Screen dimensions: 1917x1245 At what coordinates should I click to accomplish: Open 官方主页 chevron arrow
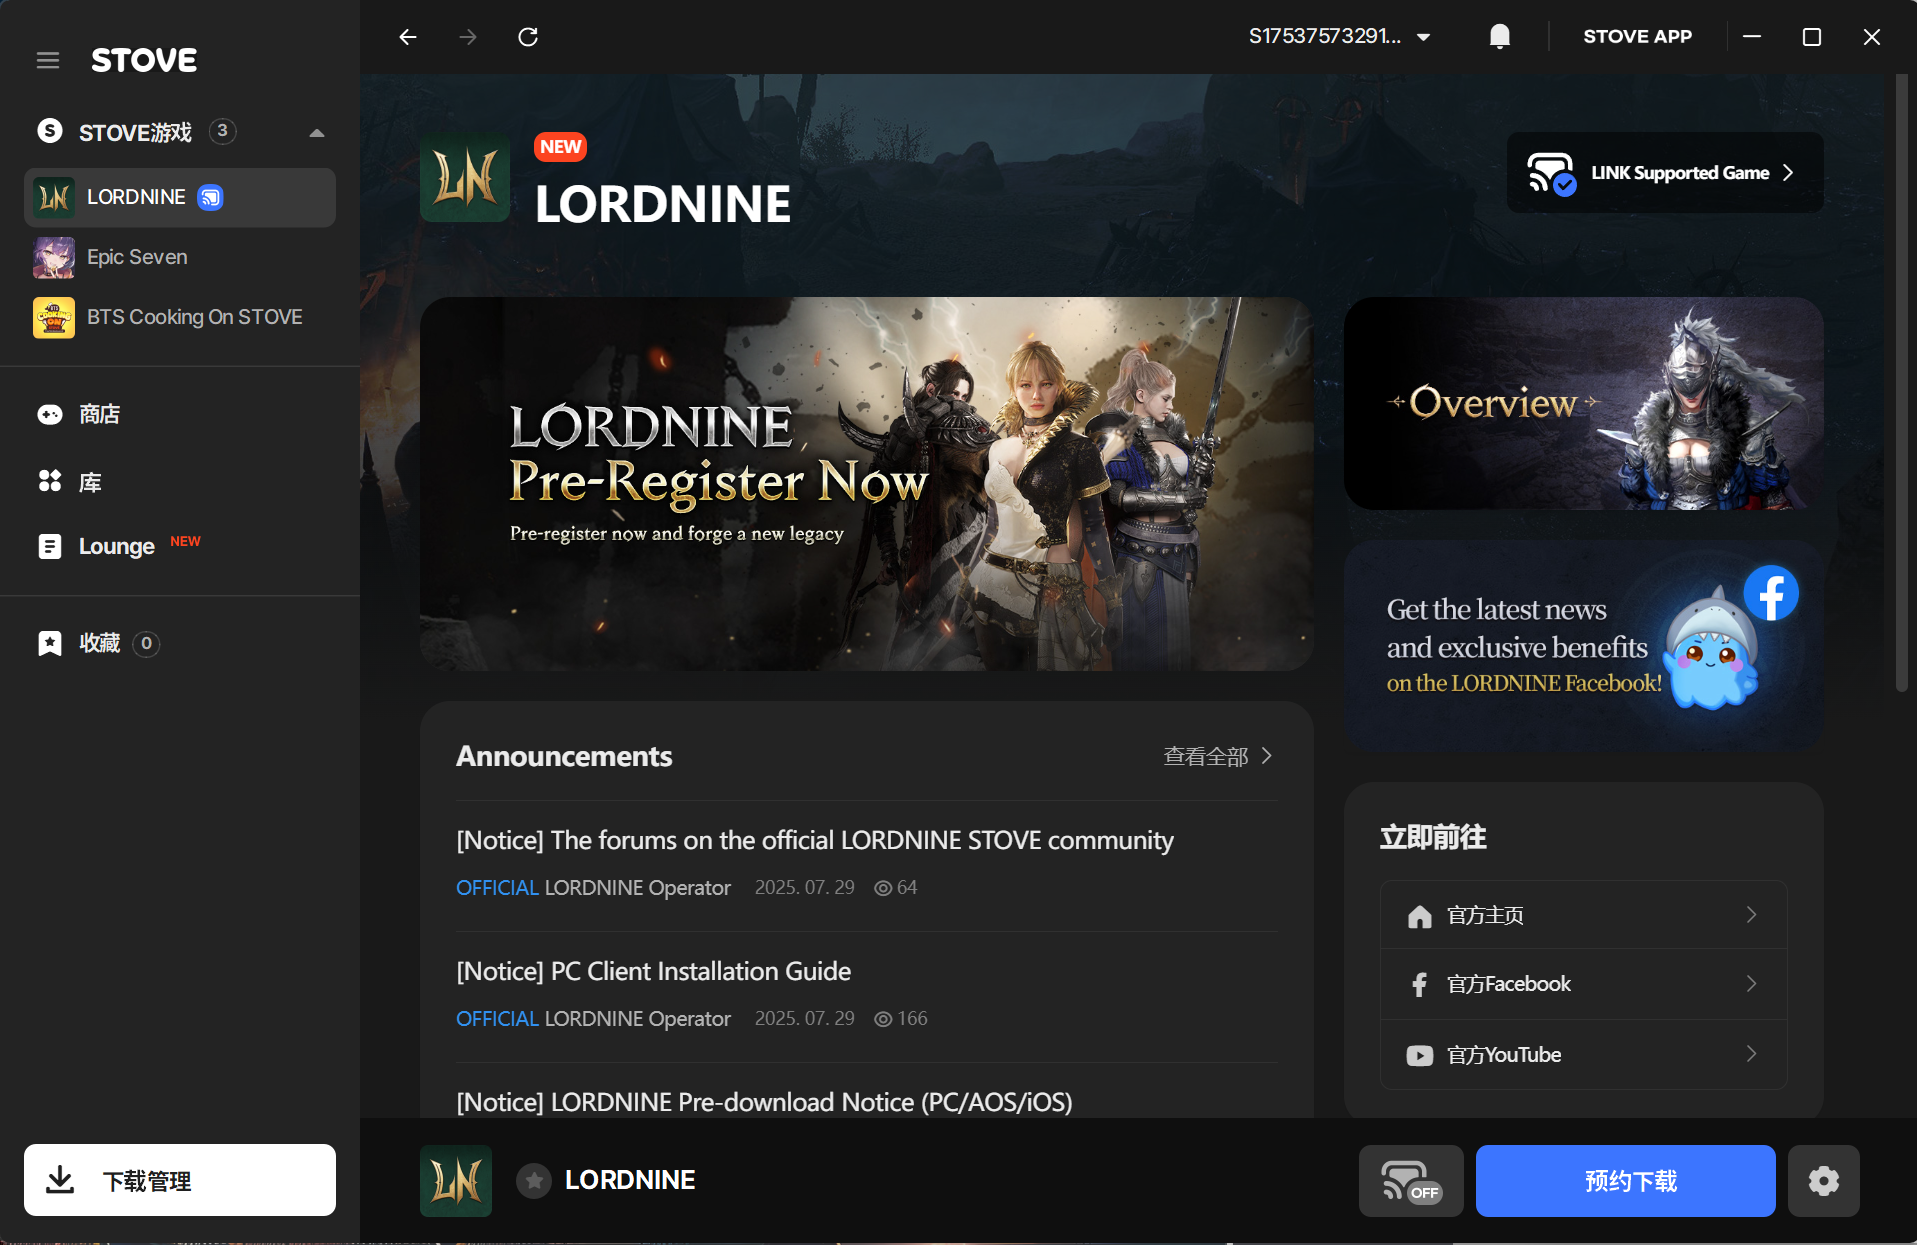point(1751,915)
